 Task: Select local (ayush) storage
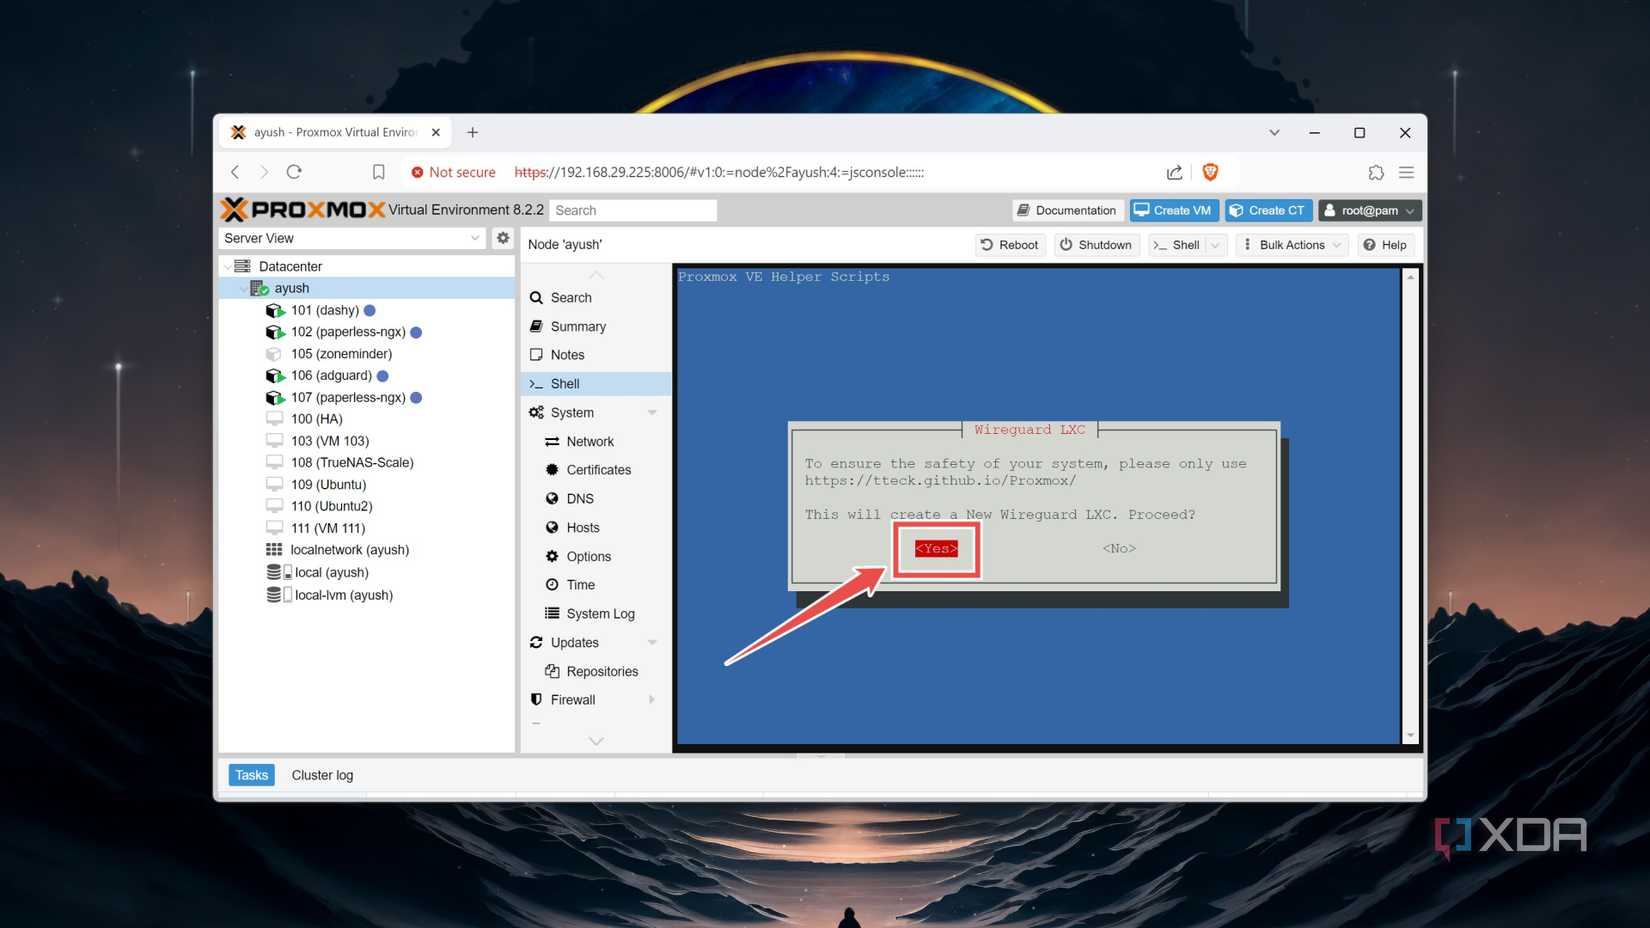[x=331, y=572]
